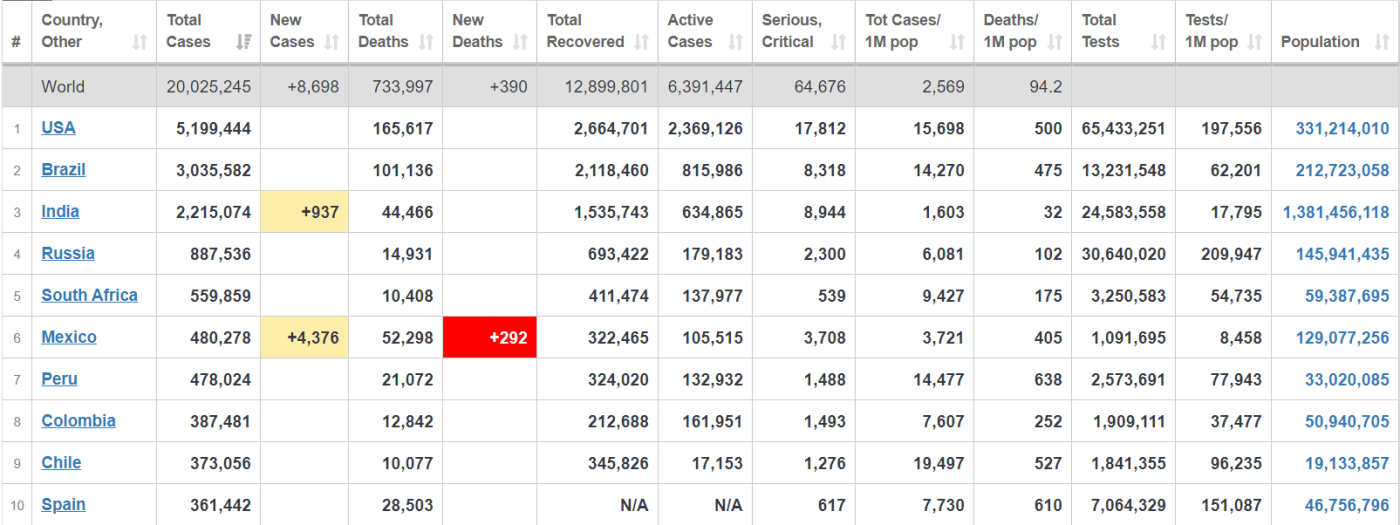Sort Total Tests column with arrow icon
The height and width of the screenshot is (525, 1400).
(x=1158, y=42)
